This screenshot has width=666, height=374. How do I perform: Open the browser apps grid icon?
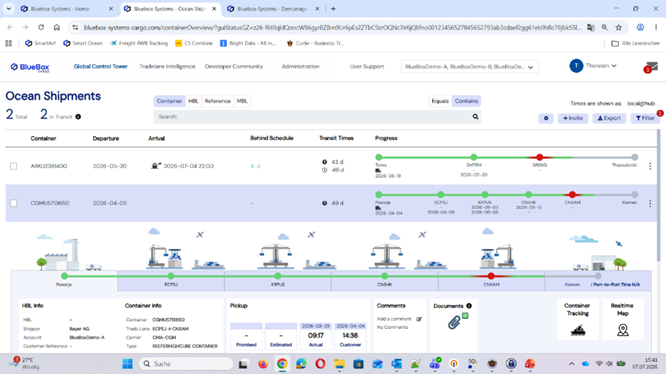(x=8, y=43)
